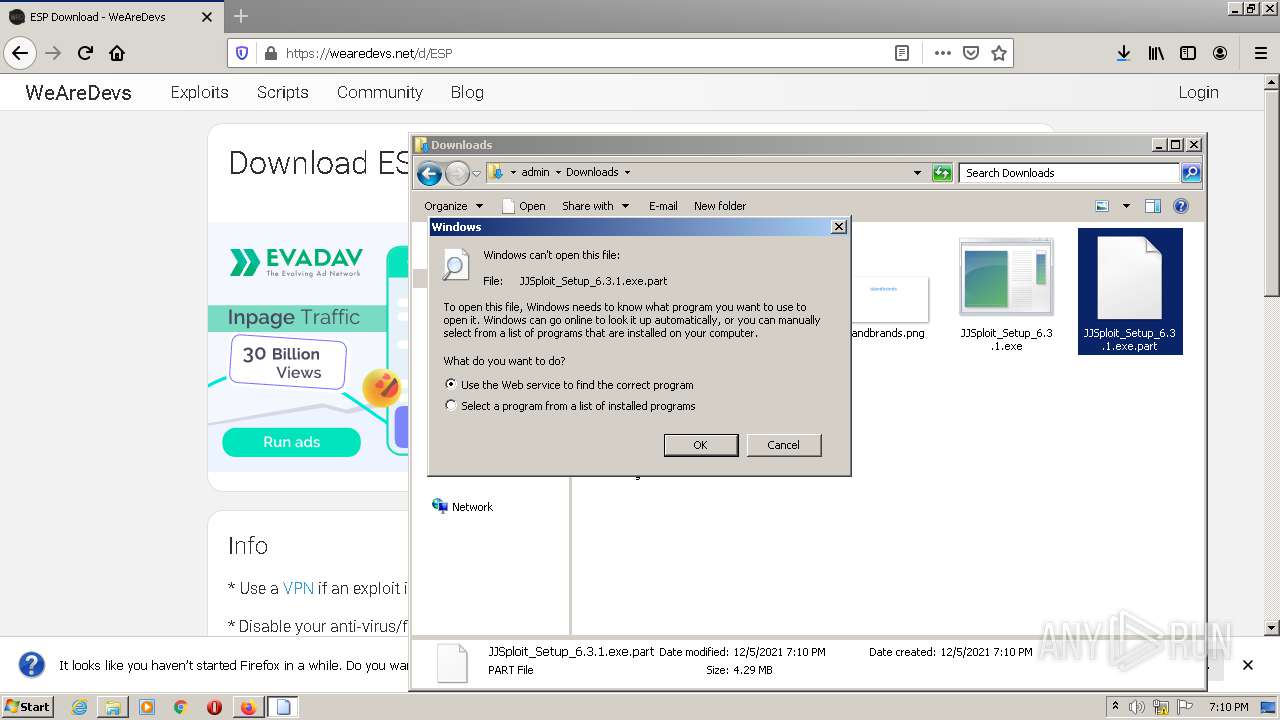This screenshot has height=720, width=1280.
Task: Click the Search Downloads field
Action: (1069, 173)
